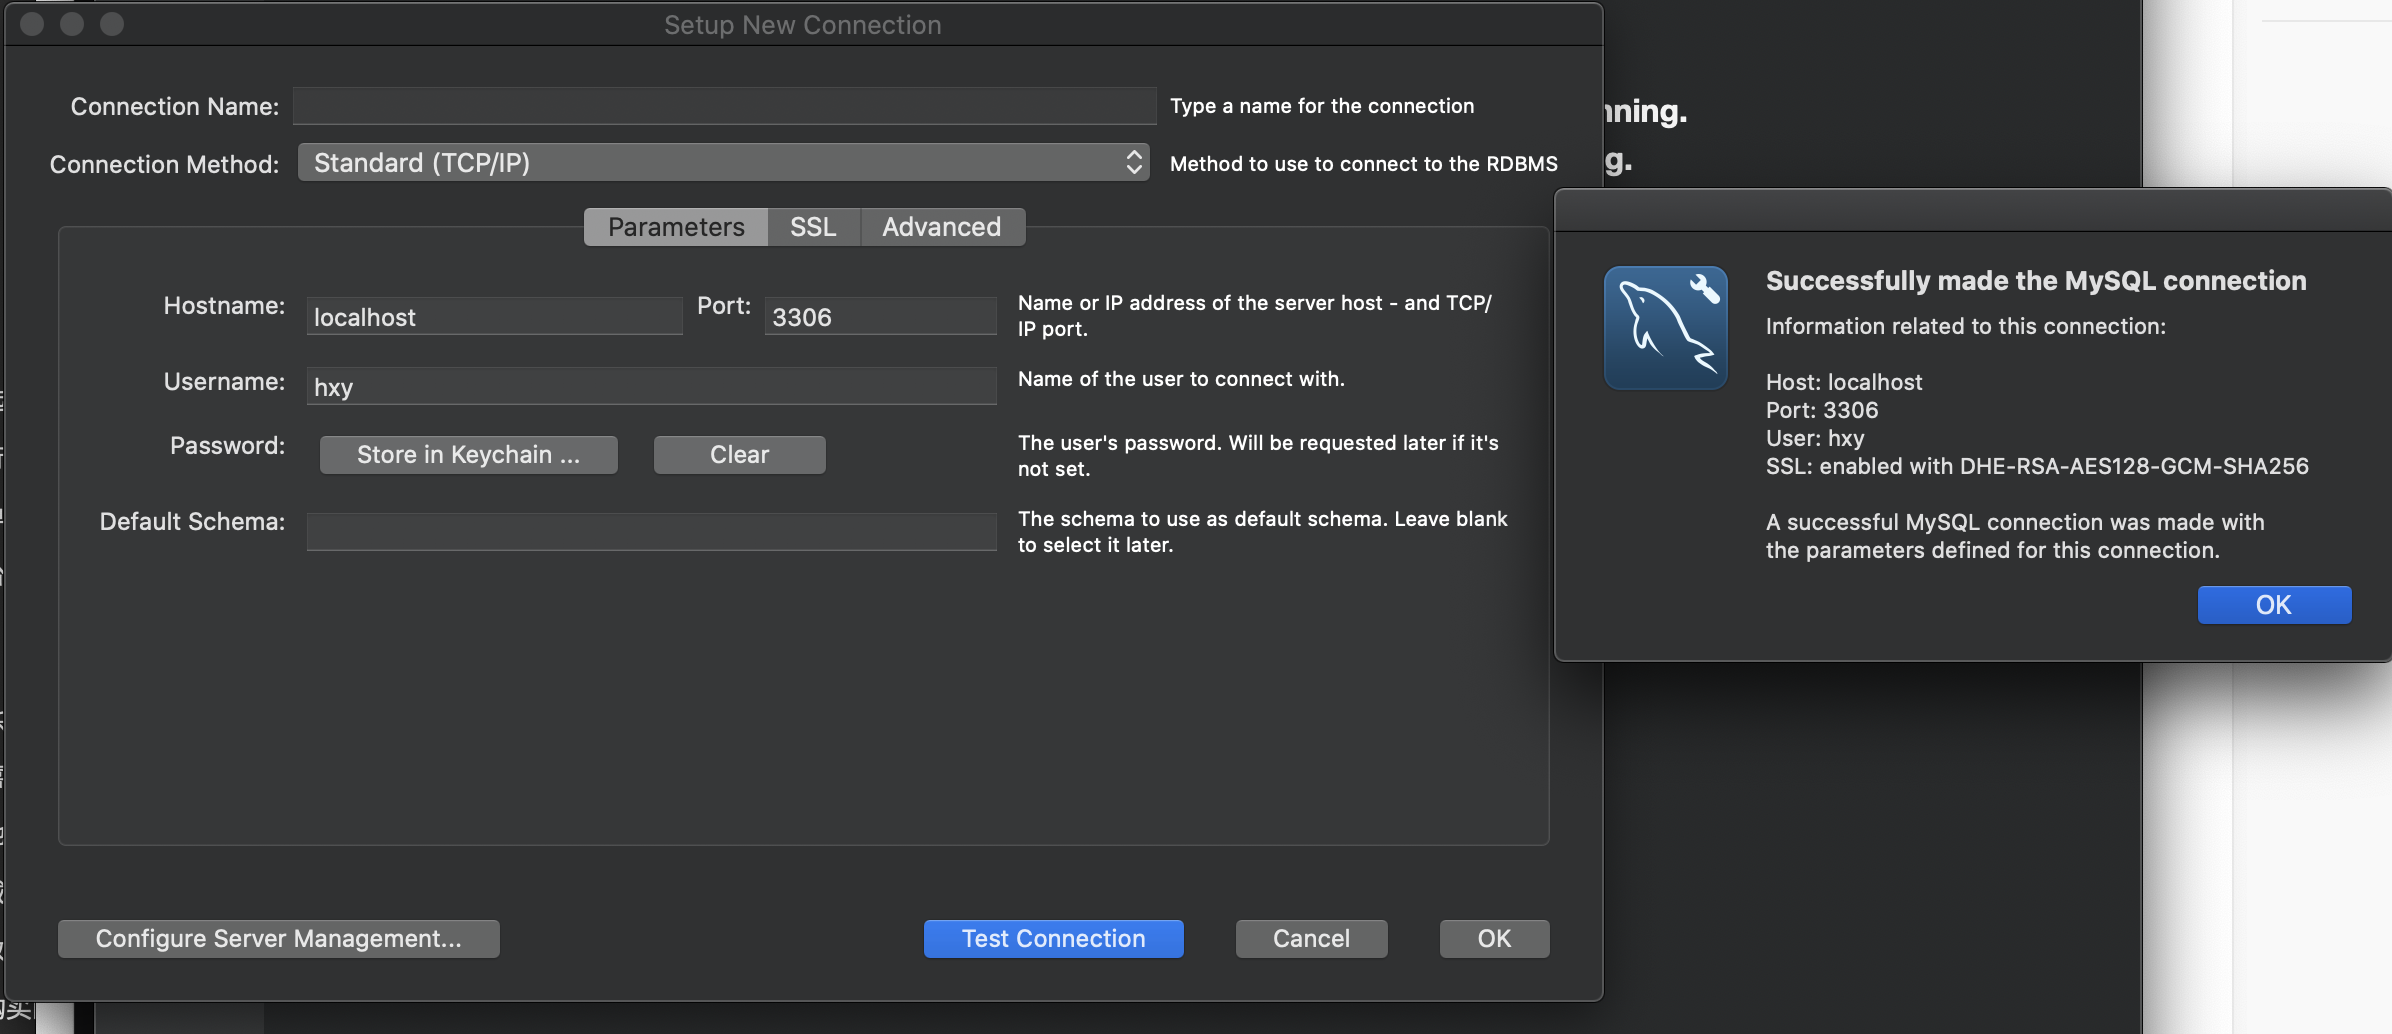Click the Port field showing 3306
Viewport: 2392px width, 1034px height.
(880, 316)
